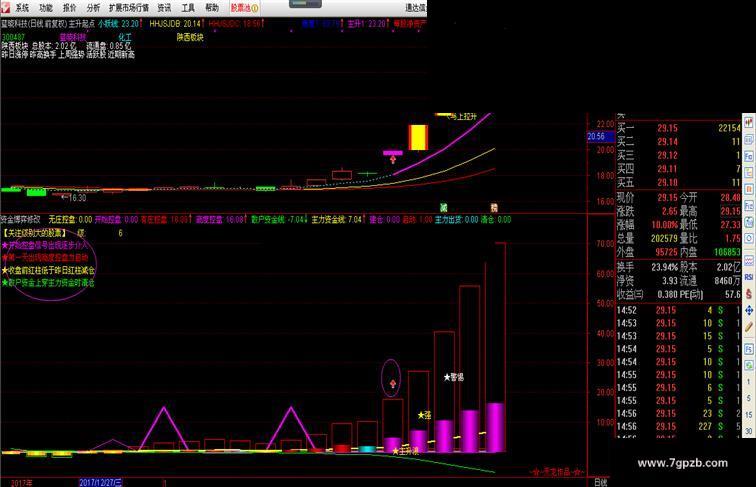Click the ★主升浪 label on indicator chart

pos(405,451)
